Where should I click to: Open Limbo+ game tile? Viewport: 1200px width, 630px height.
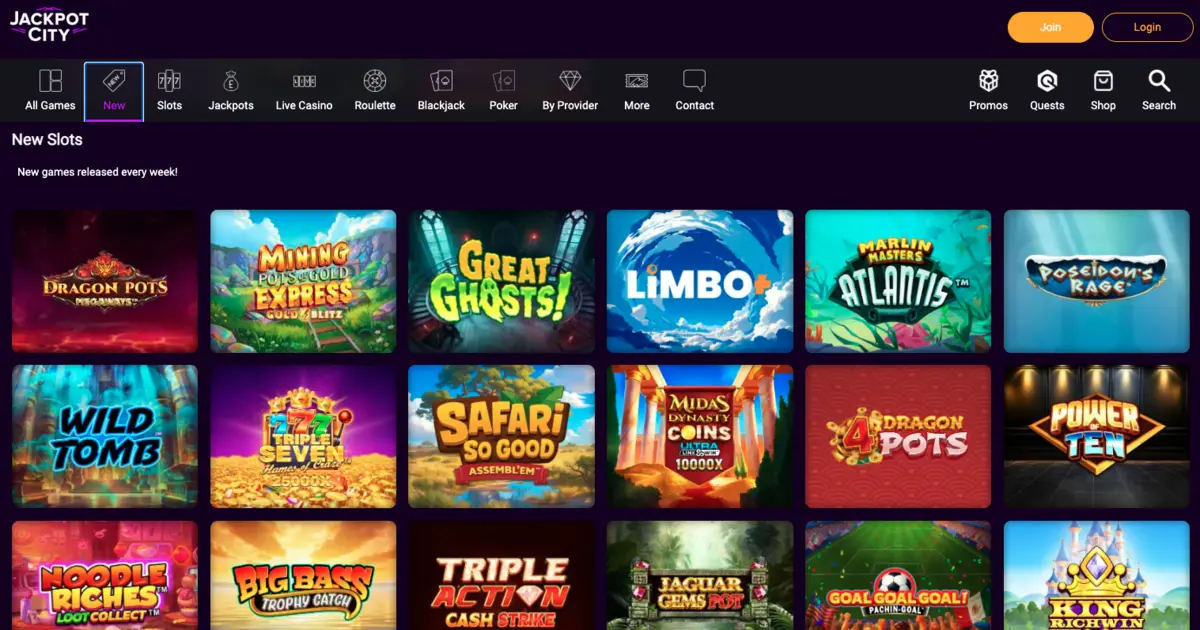[700, 281]
